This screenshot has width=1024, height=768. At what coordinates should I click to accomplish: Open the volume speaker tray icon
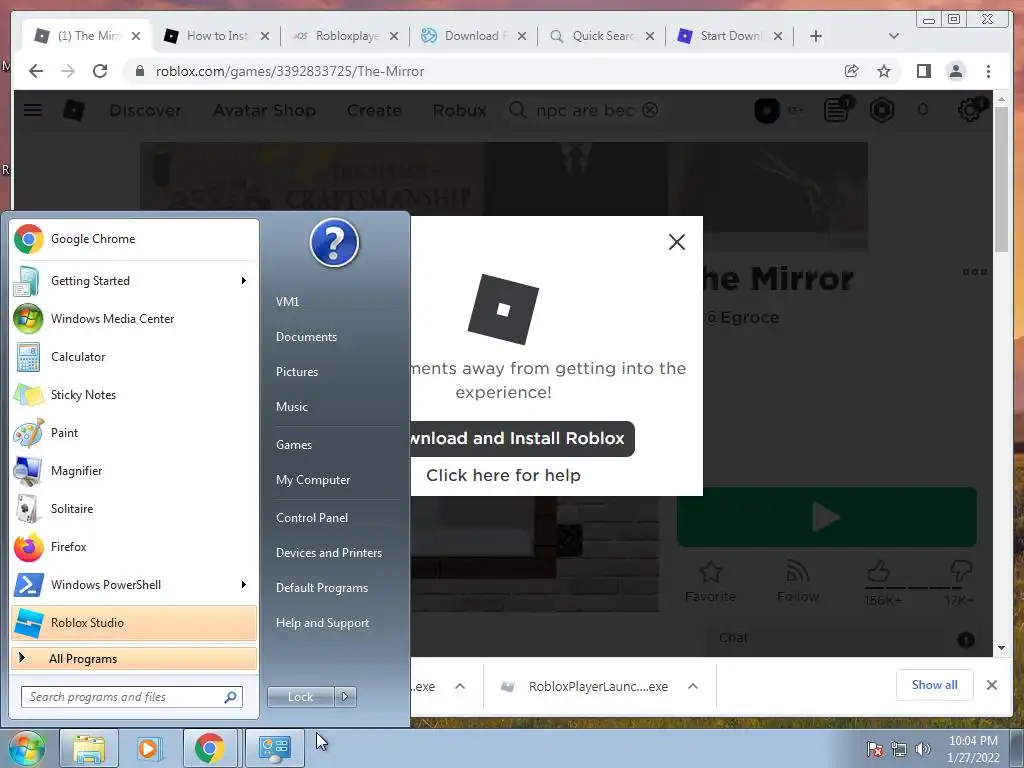point(923,749)
